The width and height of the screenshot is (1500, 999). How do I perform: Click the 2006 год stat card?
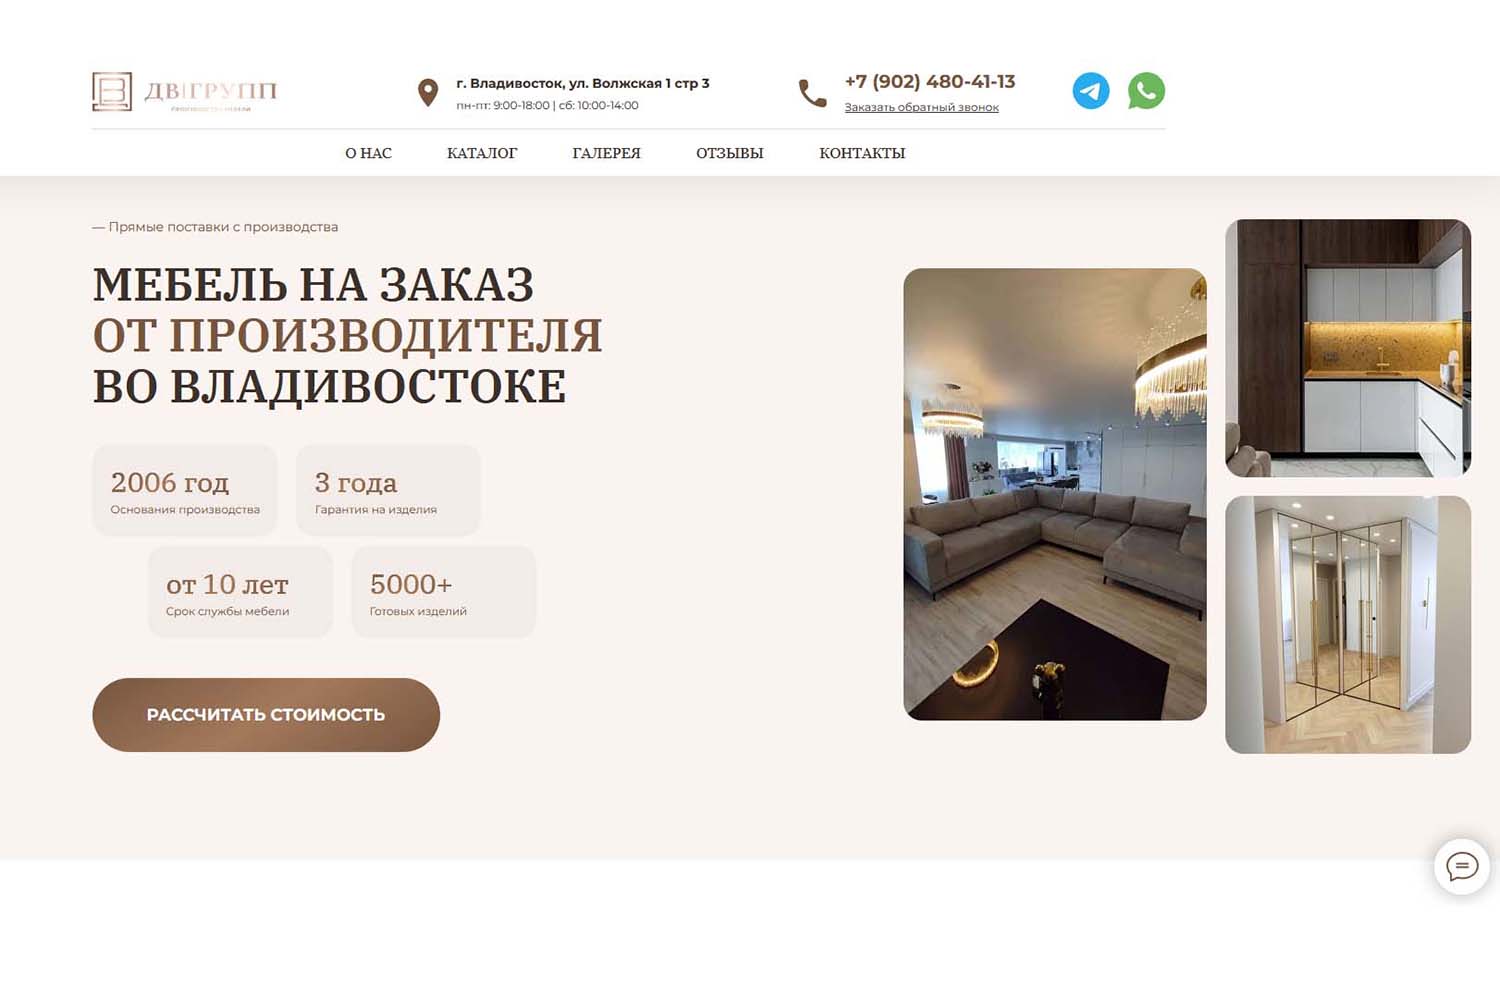coord(185,491)
